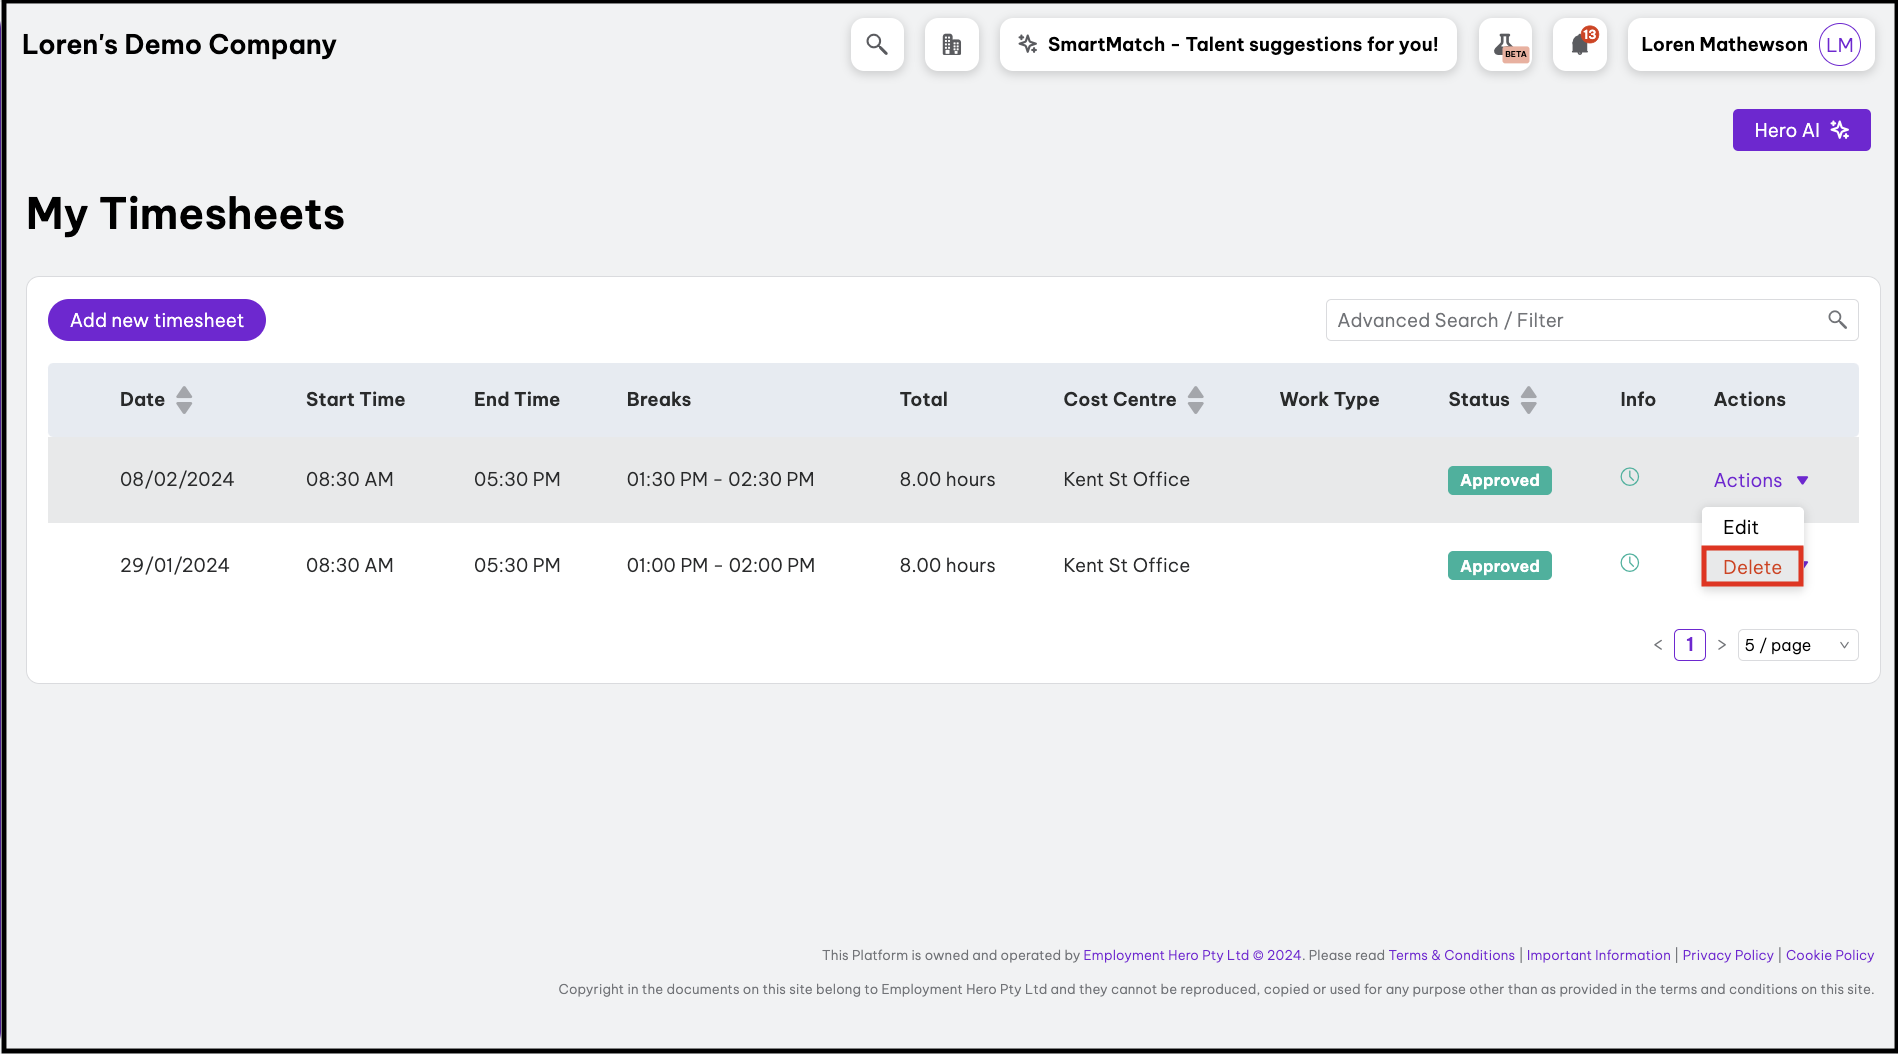This screenshot has height=1054, width=1898.
Task: Sort timesheets by Date column
Action: coord(184,400)
